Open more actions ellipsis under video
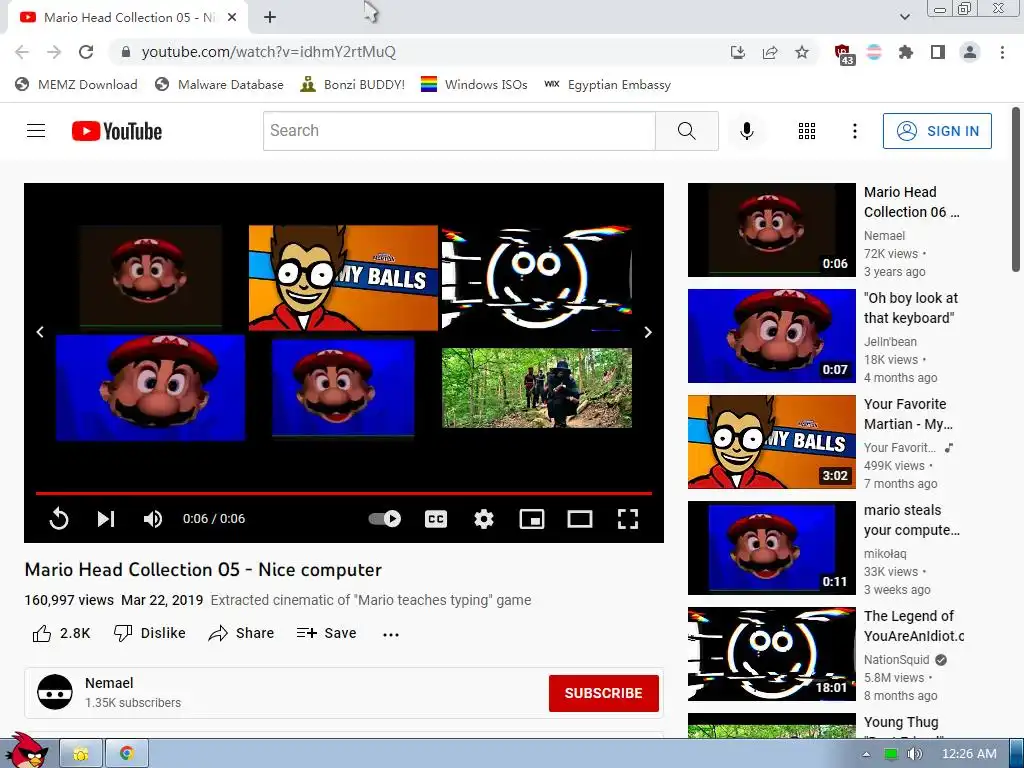Image resolution: width=1024 pixels, height=768 pixels. [391, 634]
